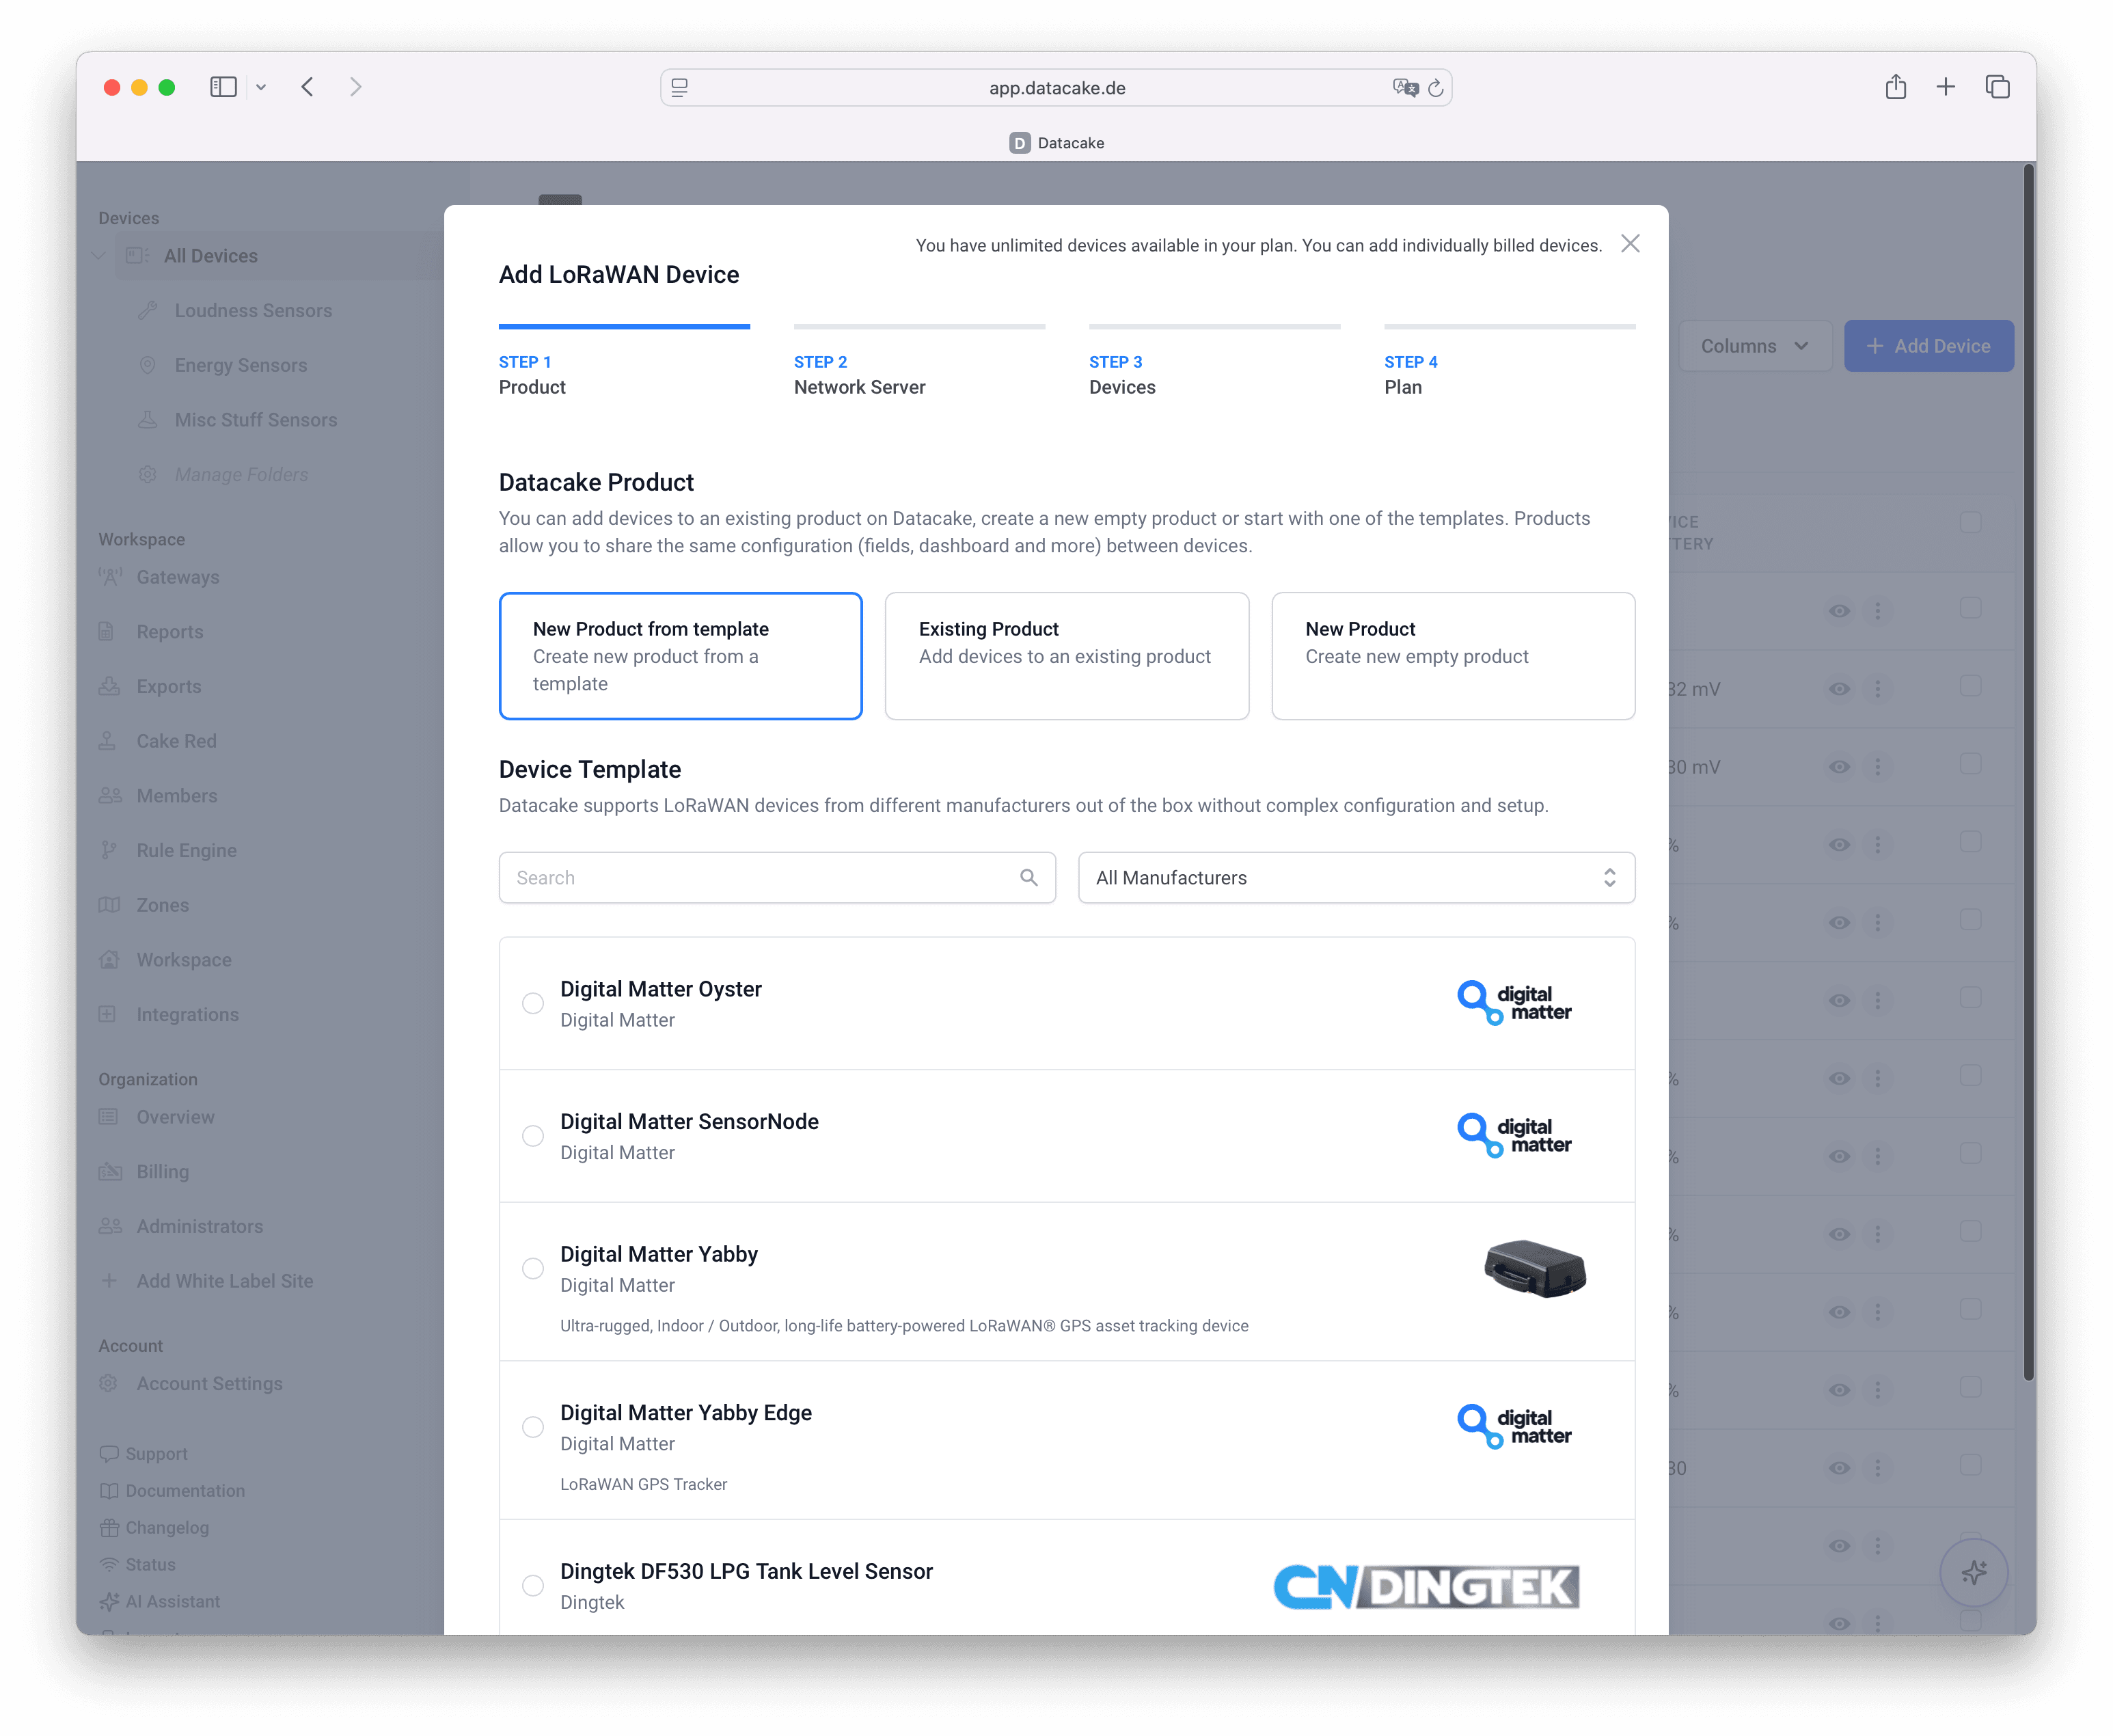The width and height of the screenshot is (2113, 1736).
Task: Close the Add LoRaWAN Device dialog
Action: click(1630, 244)
